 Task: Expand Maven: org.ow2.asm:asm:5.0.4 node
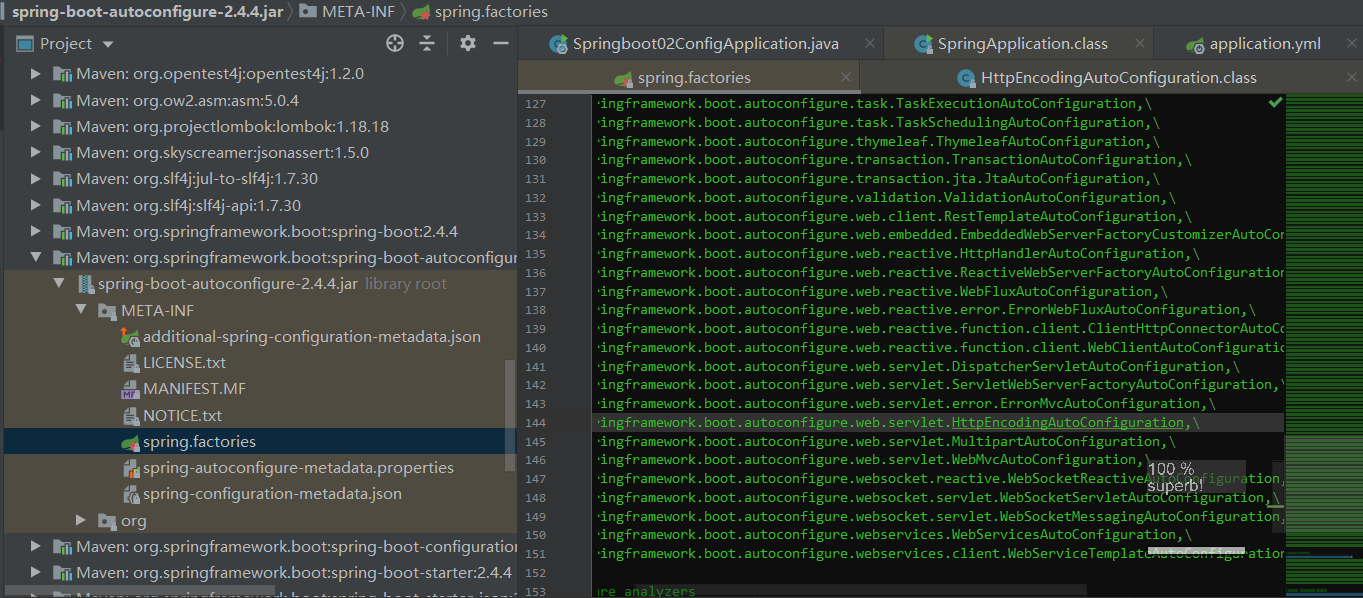click(37, 100)
